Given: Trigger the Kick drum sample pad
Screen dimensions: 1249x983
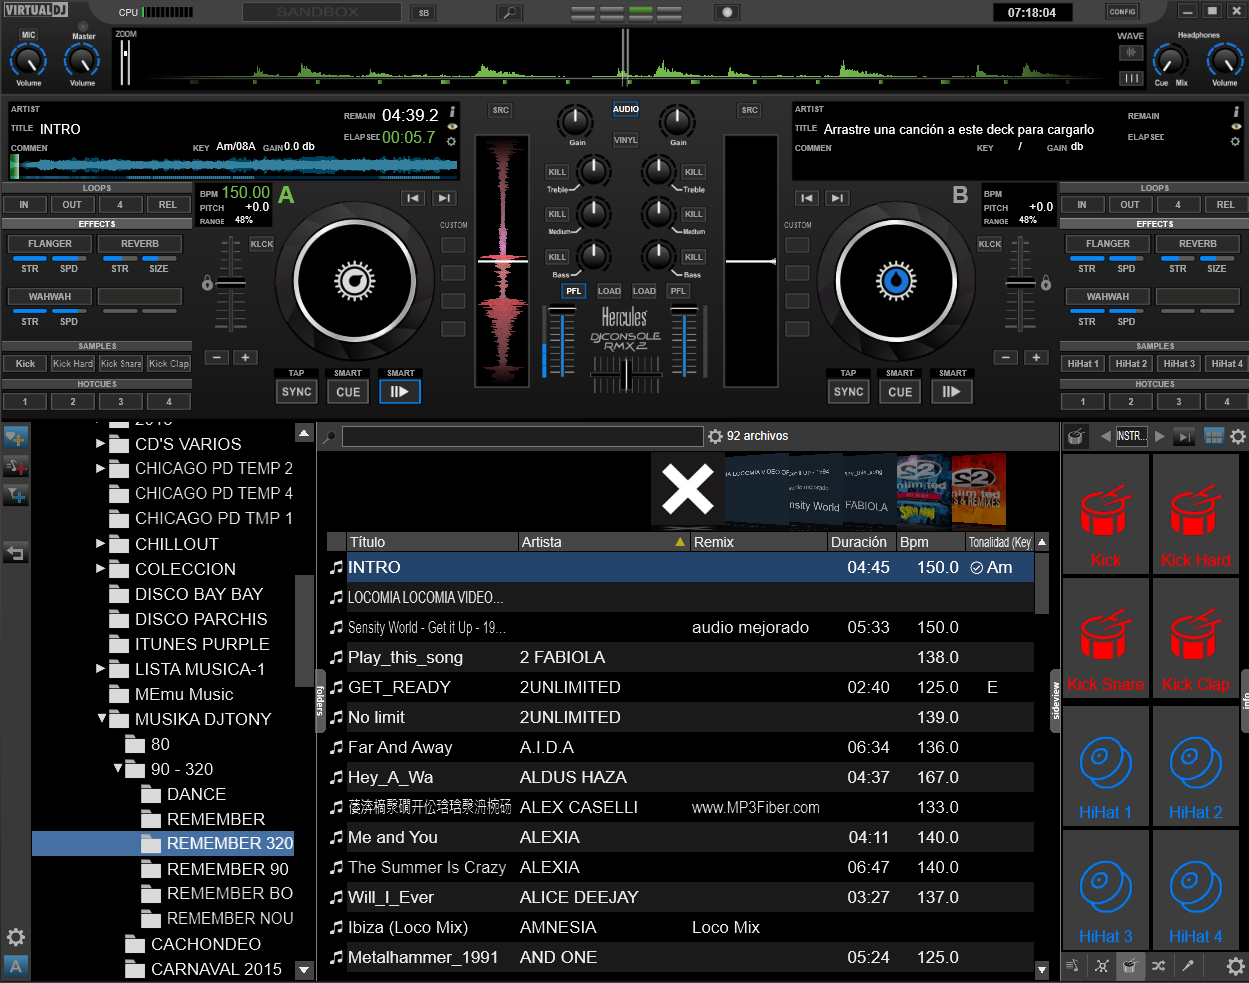Looking at the screenshot, I should pos(1105,514).
